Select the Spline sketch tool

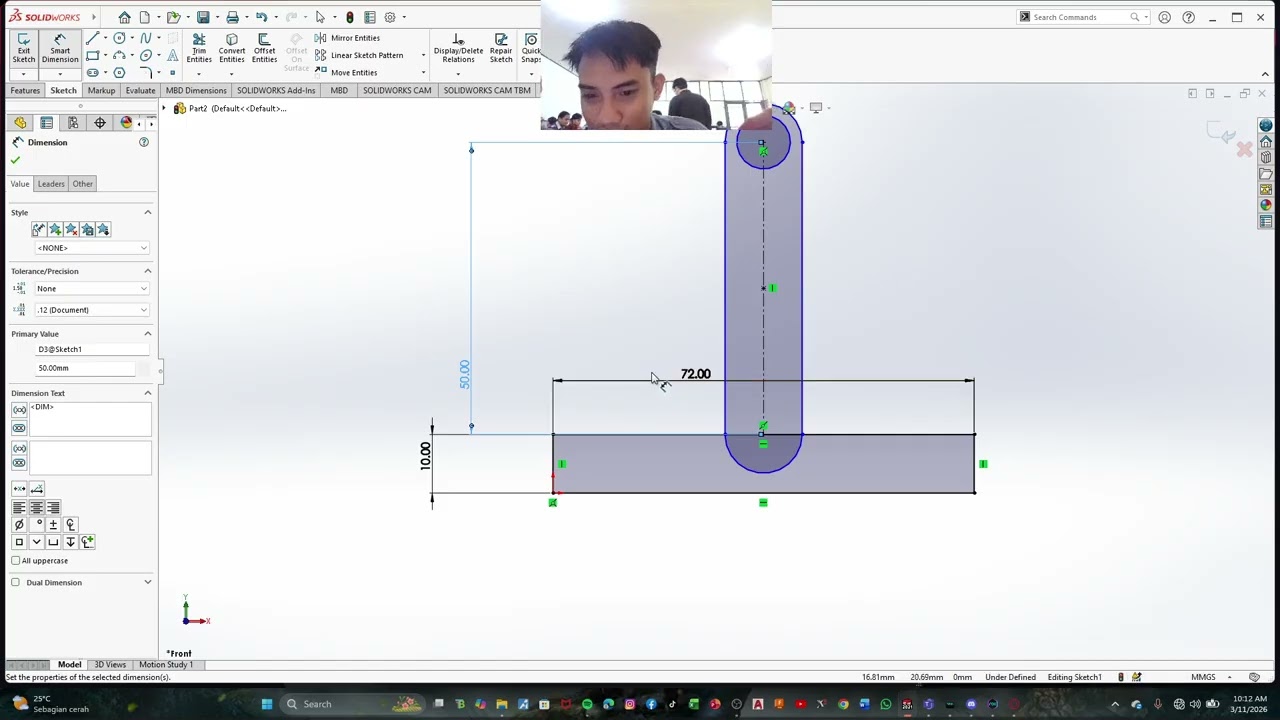tap(146, 38)
